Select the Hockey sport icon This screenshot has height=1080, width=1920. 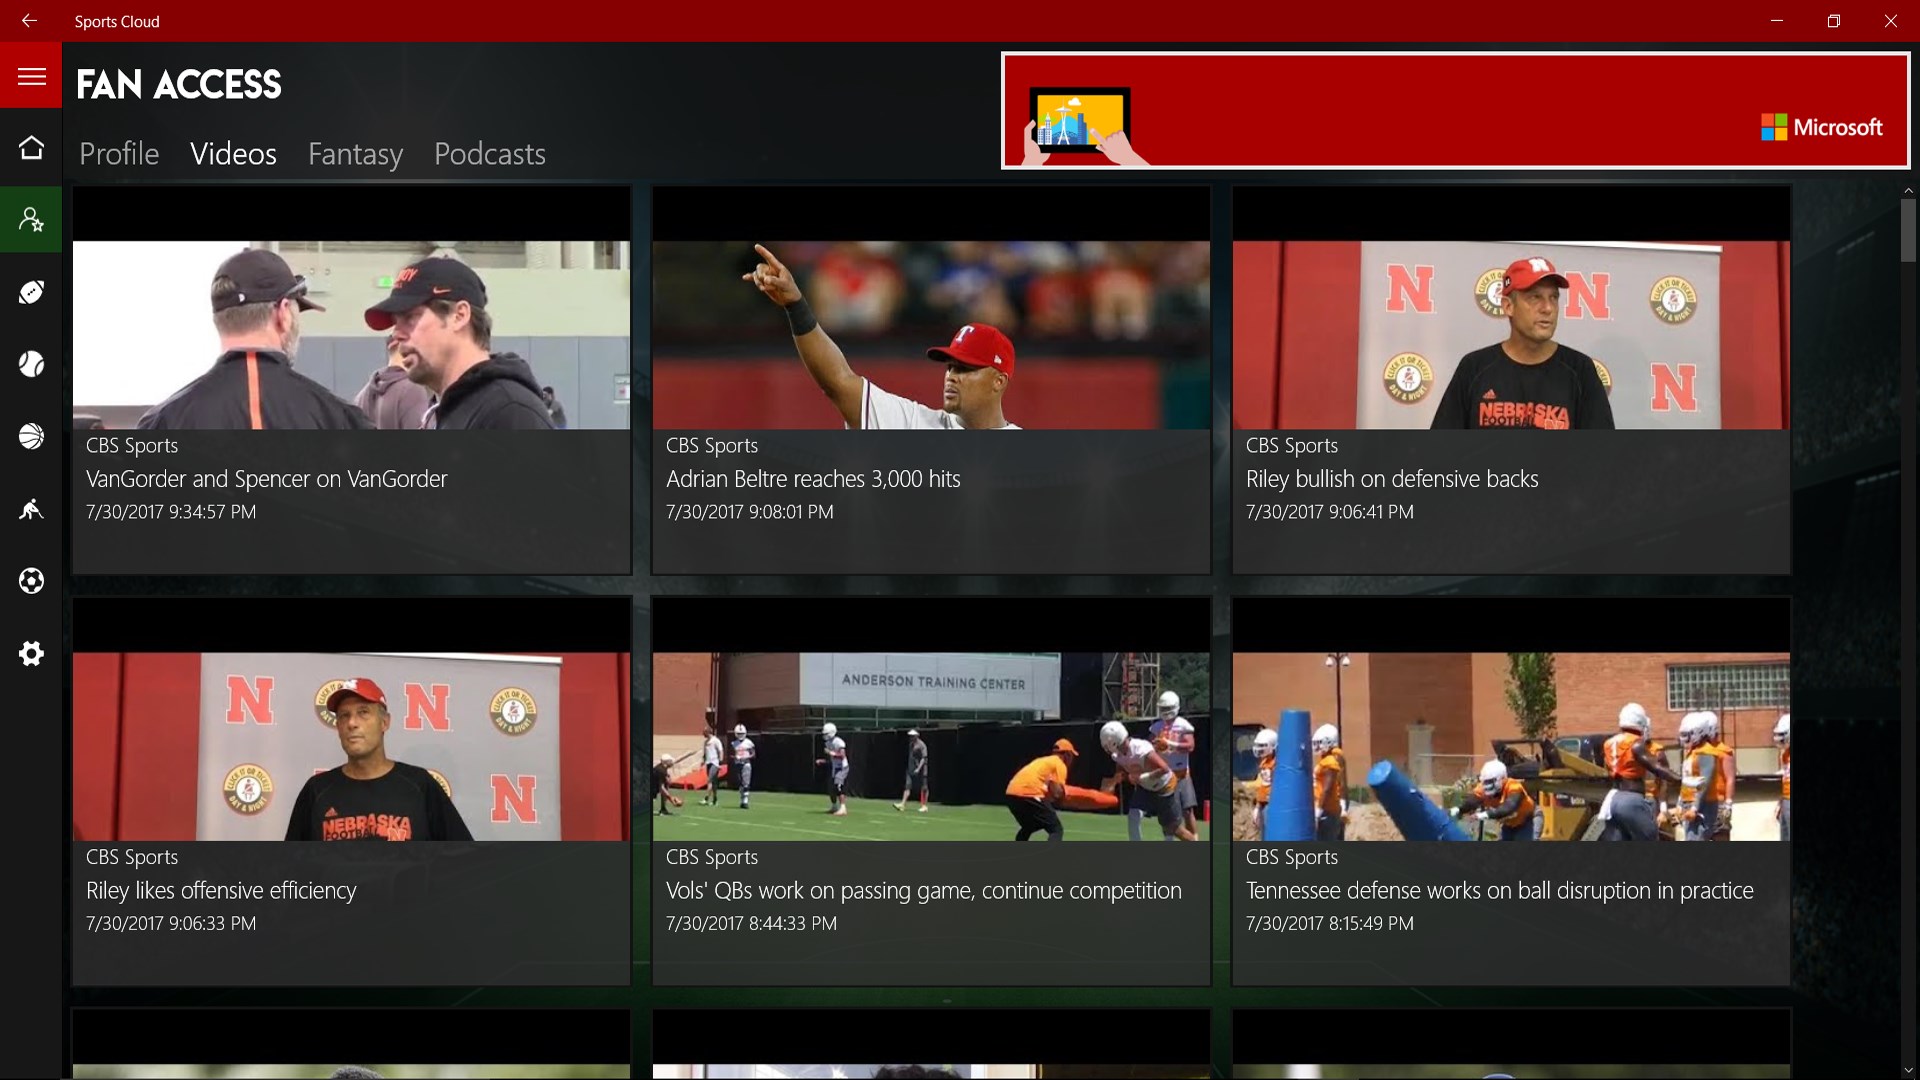[x=31, y=510]
